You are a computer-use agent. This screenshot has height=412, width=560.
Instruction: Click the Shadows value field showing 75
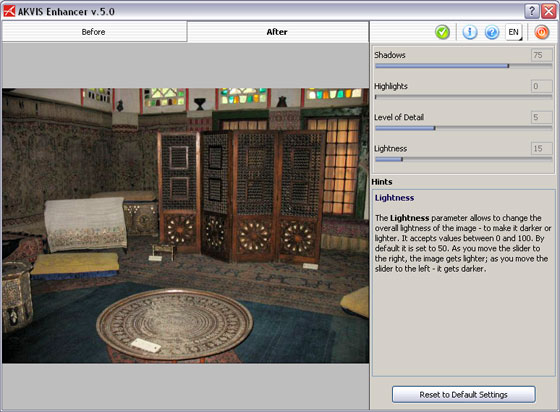541,55
